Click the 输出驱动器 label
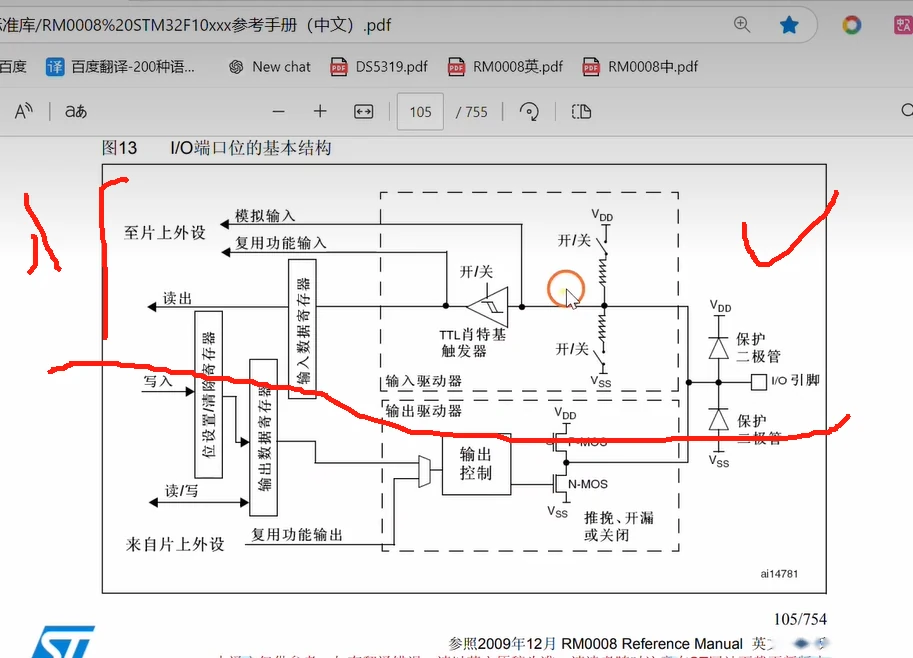Viewport: 913px width, 658px height. [x=423, y=411]
